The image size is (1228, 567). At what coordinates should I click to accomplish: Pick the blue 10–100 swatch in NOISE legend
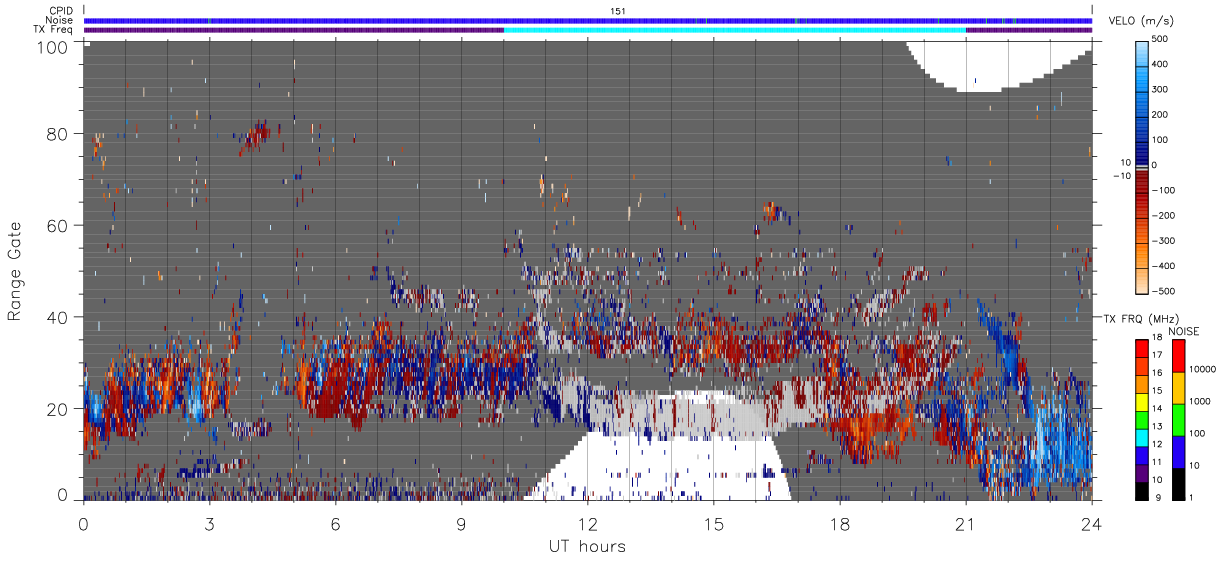coord(1178,451)
